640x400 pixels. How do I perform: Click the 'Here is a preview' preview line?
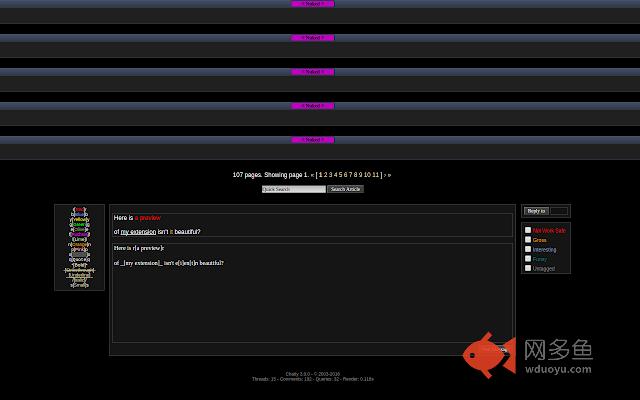pos(137,218)
